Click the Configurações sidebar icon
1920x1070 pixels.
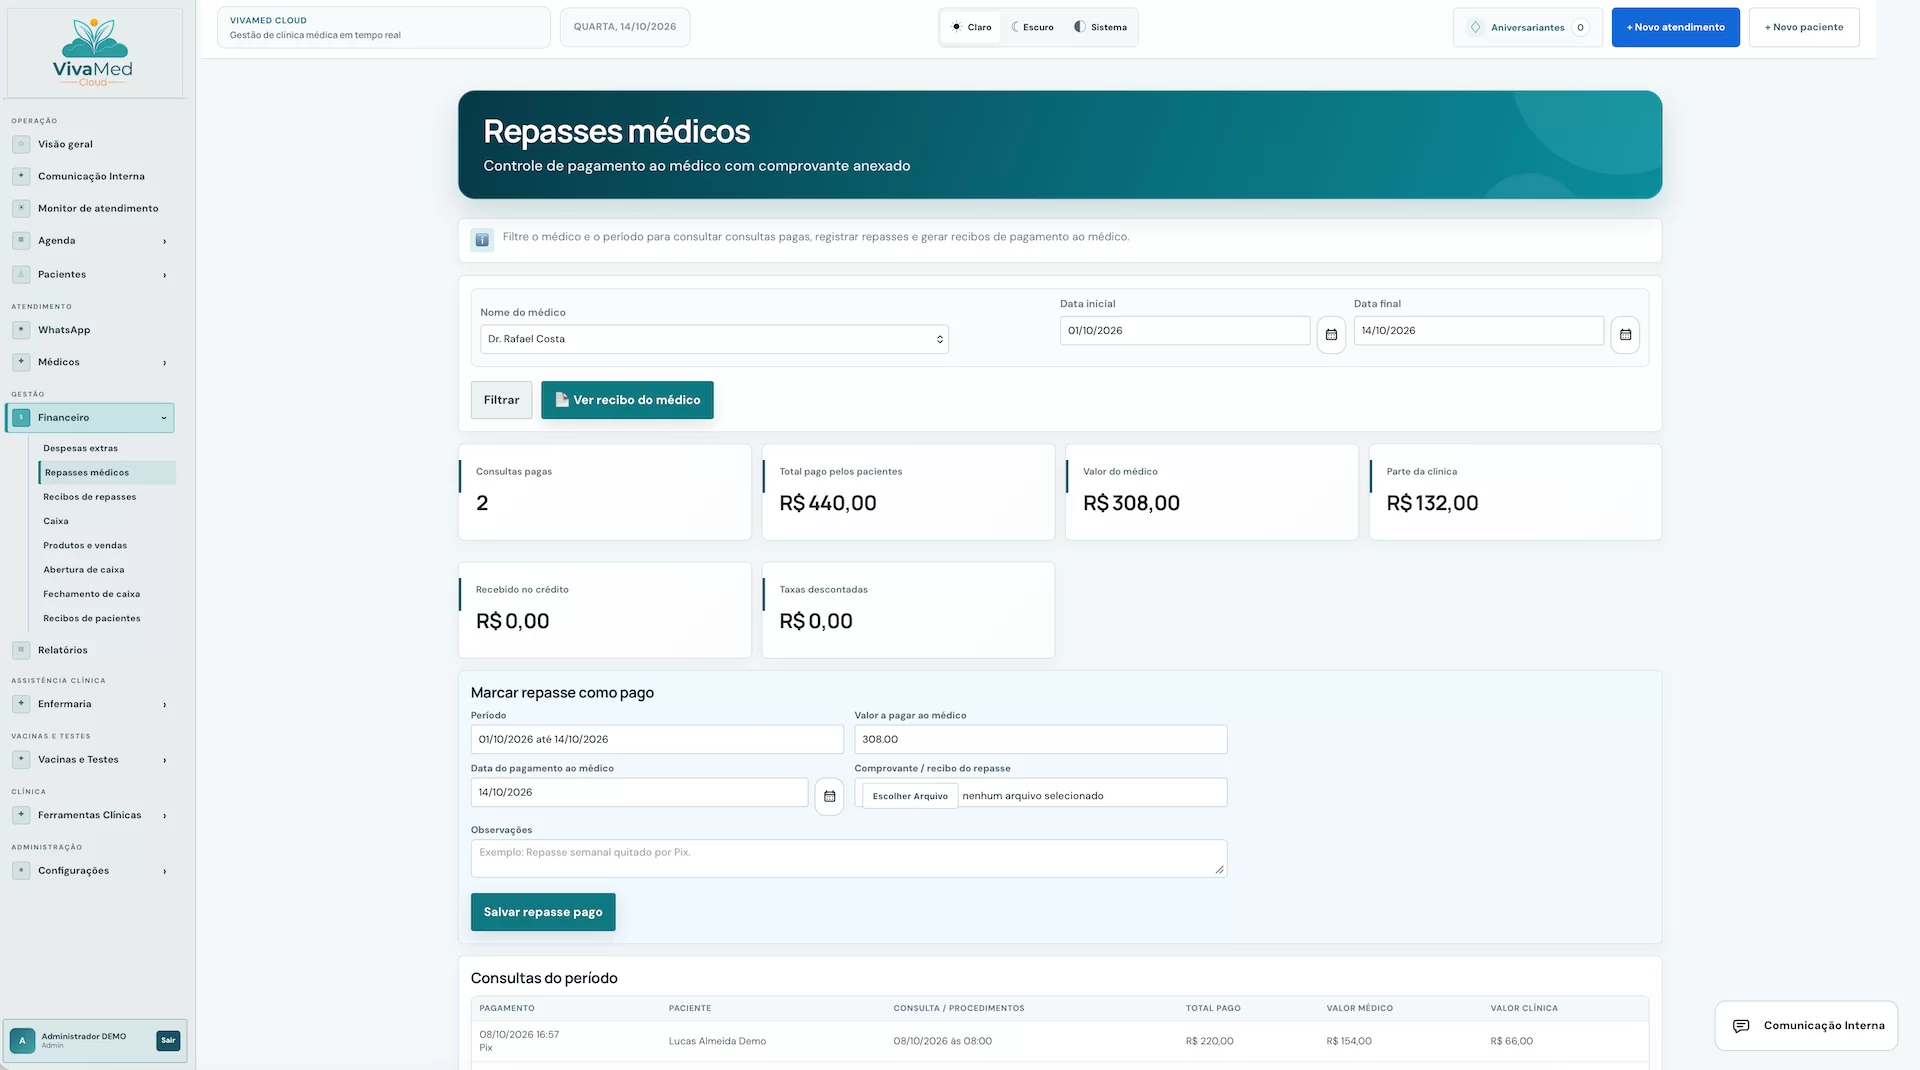[21, 870]
